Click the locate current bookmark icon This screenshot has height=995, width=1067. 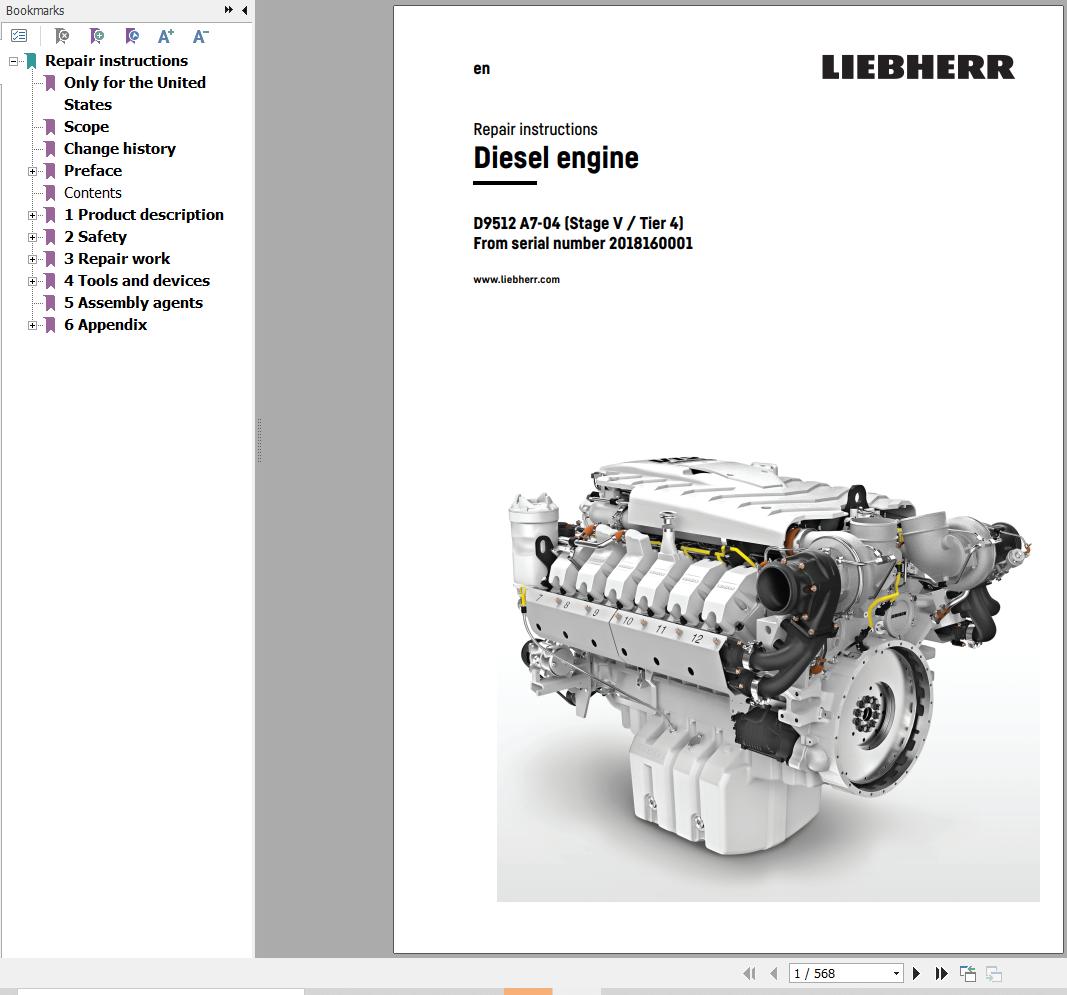click(x=131, y=36)
